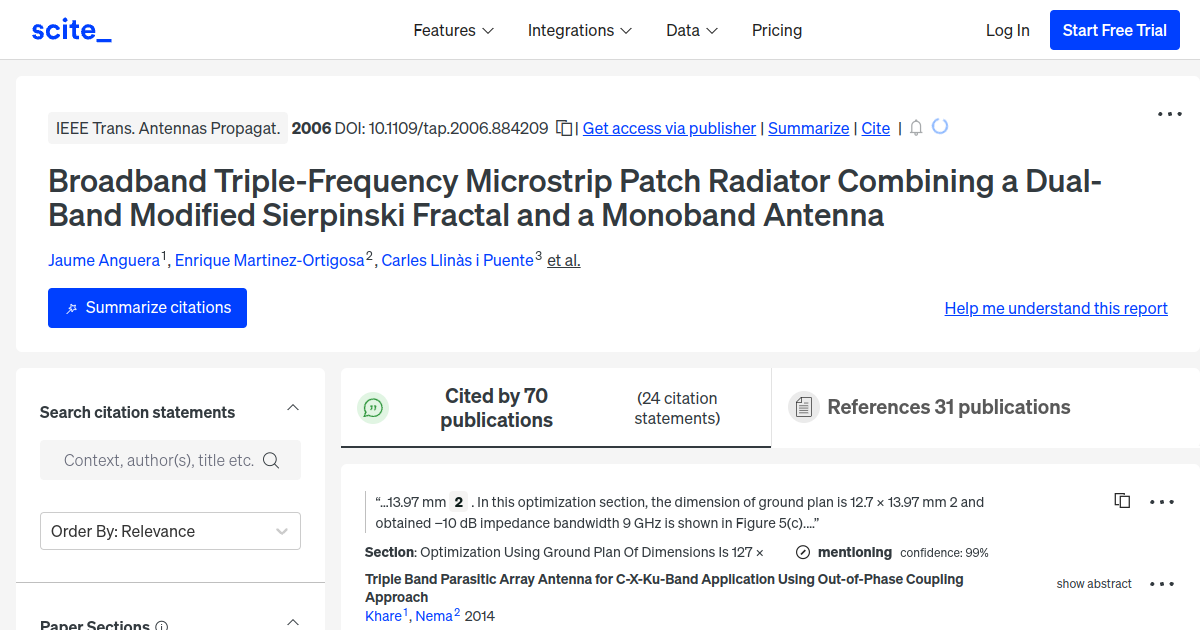Image resolution: width=1200 pixels, height=630 pixels.
Task: Click the search magnifier icon in citation search
Action: (271, 460)
